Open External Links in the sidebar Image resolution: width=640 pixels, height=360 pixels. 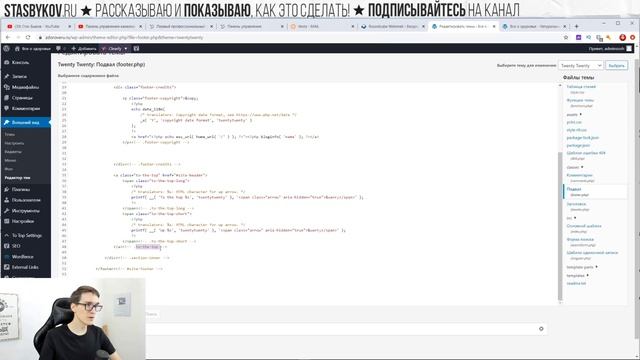(25, 267)
